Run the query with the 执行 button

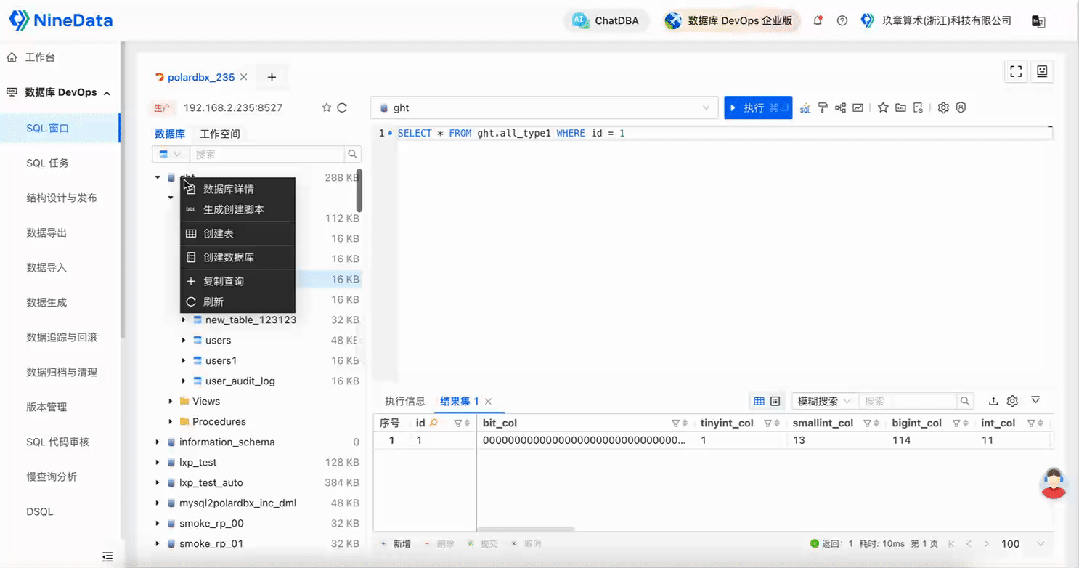(x=758, y=108)
